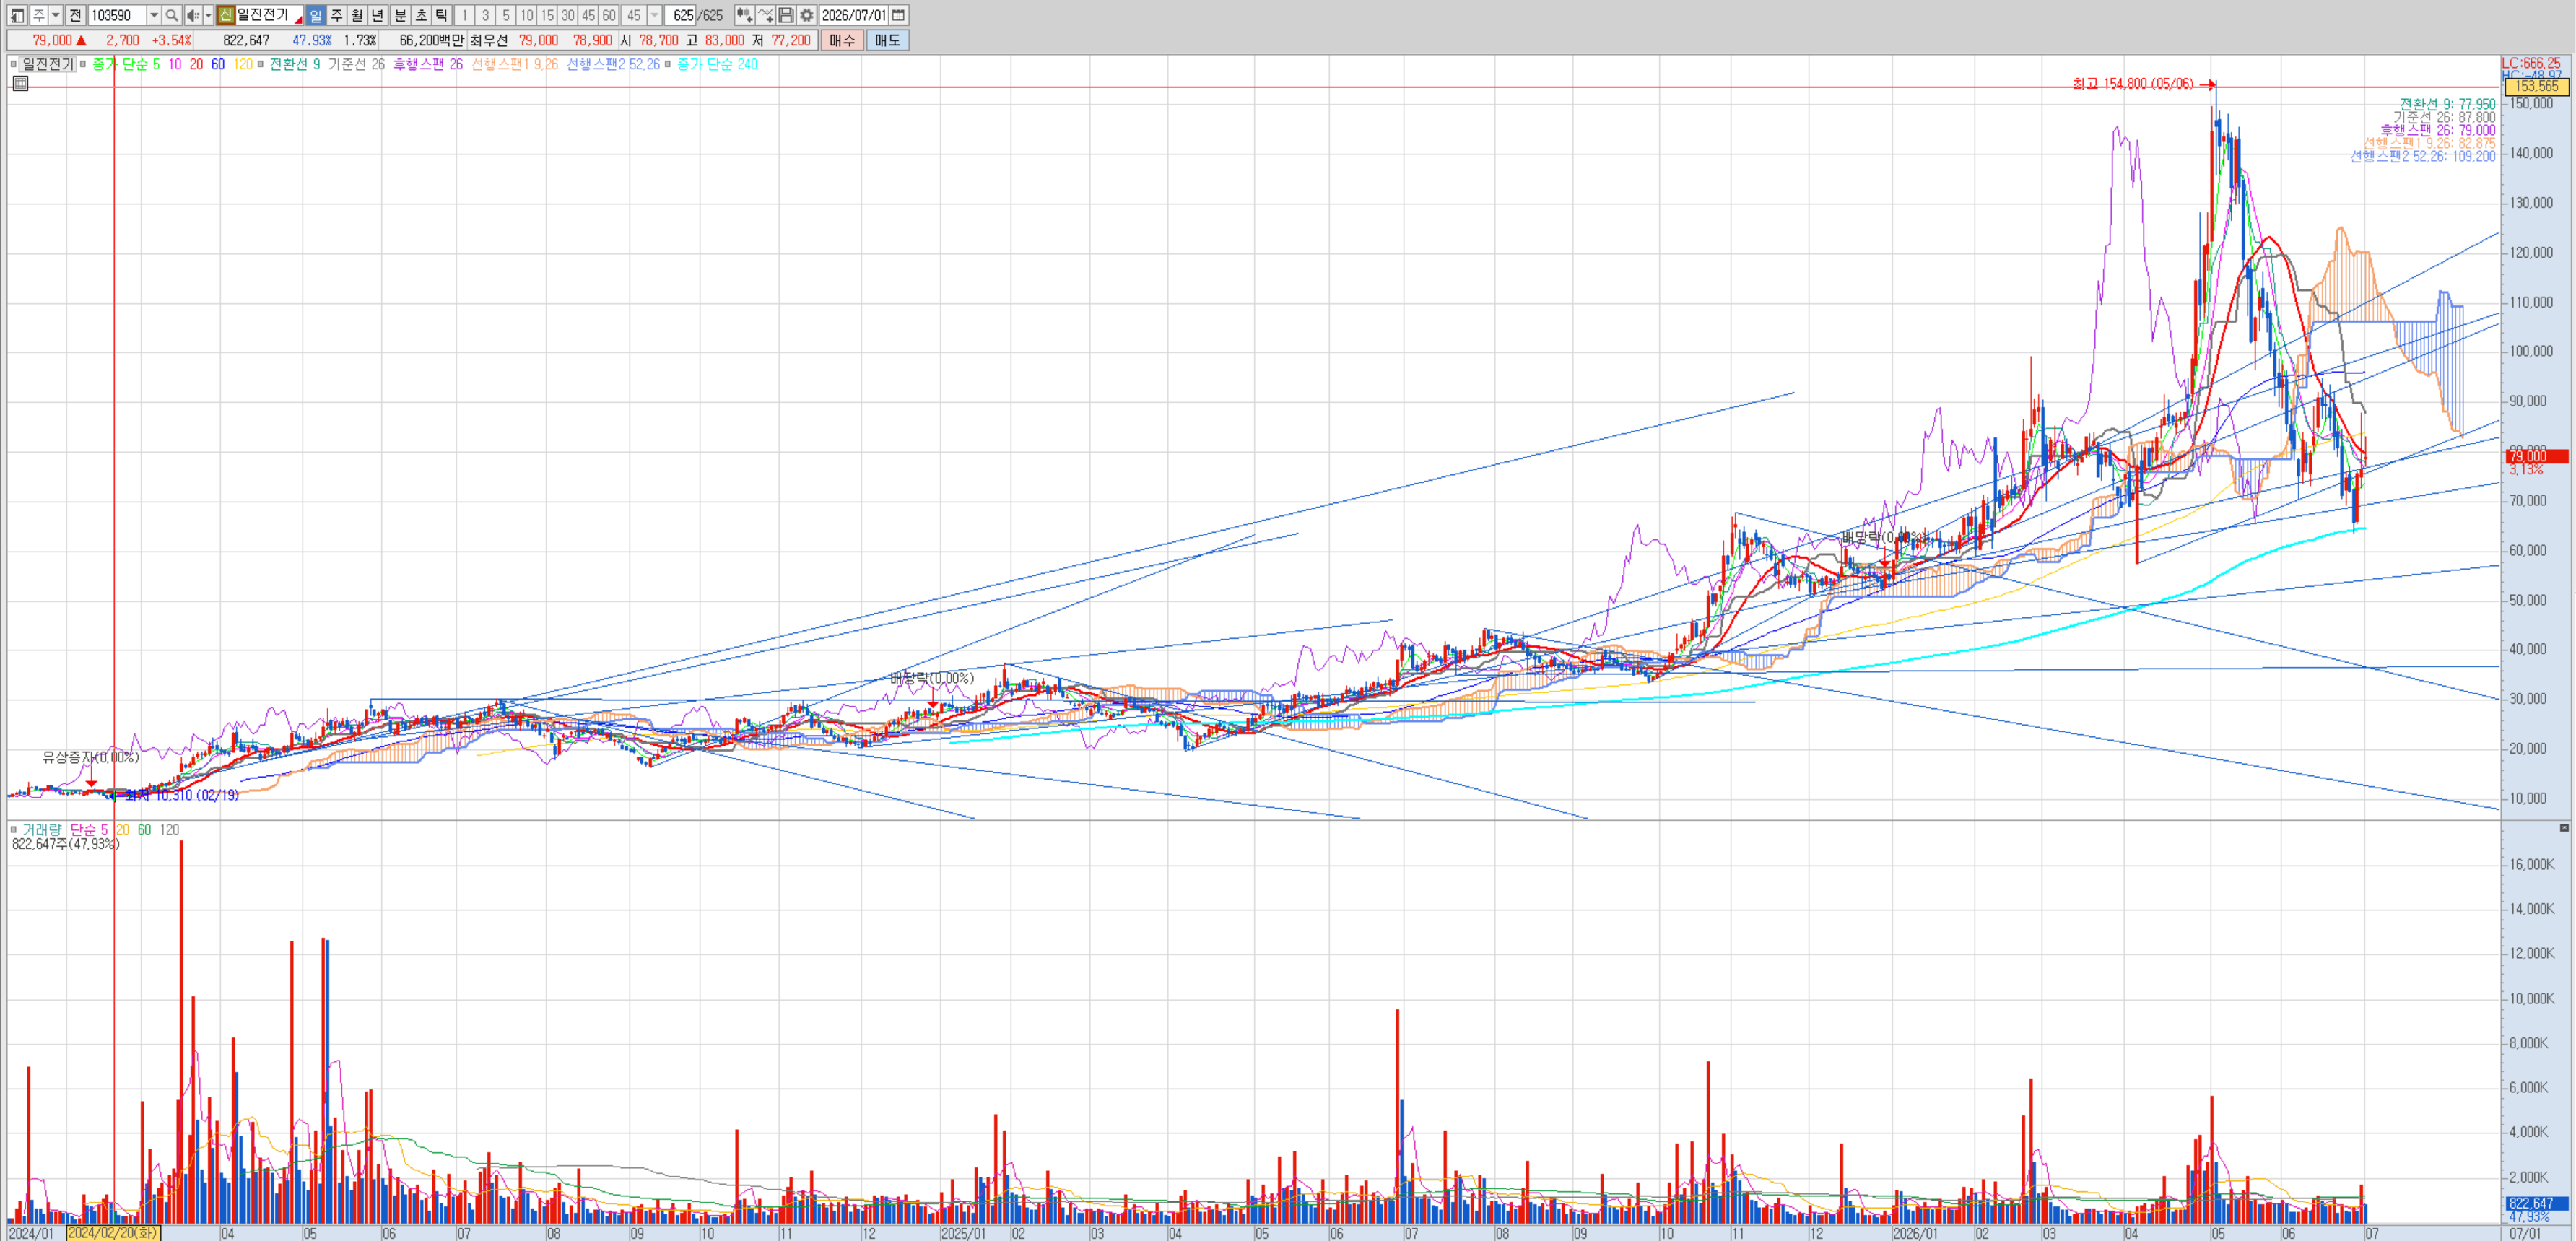Click the 전 stock-type button
This screenshot has width=2576, height=1241.
pos(75,15)
